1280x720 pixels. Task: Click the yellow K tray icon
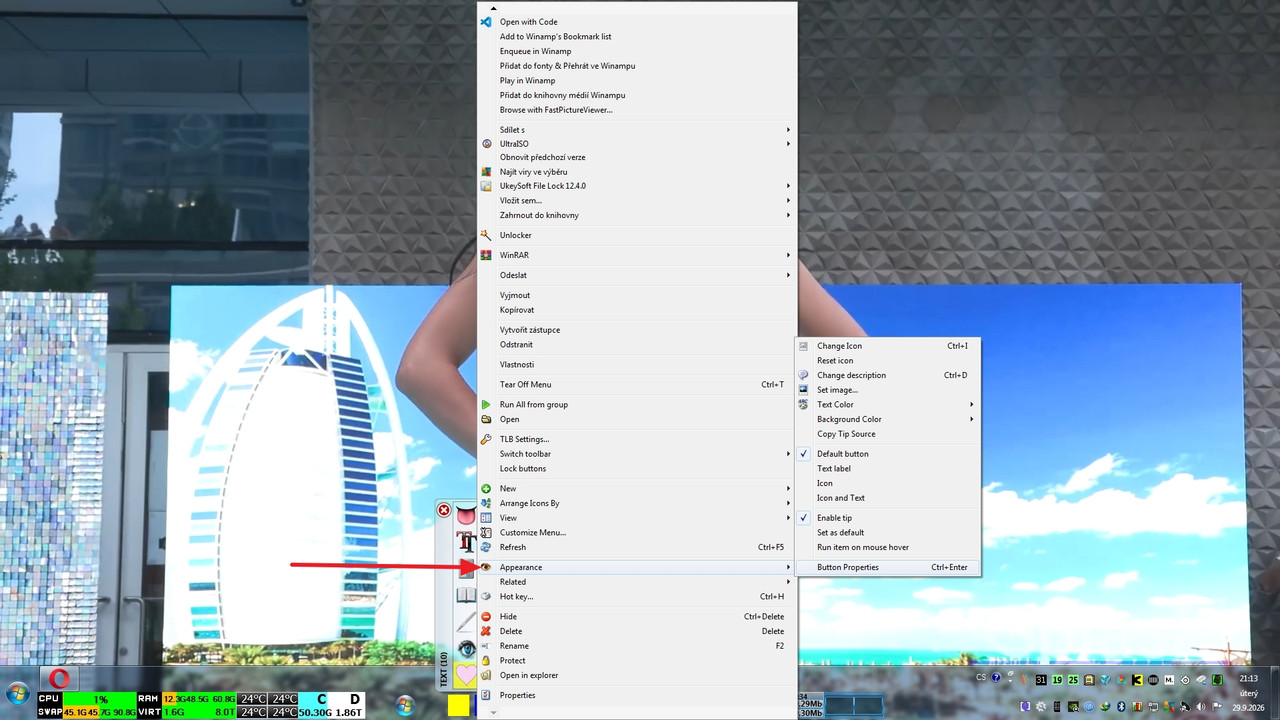coord(1137,680)
